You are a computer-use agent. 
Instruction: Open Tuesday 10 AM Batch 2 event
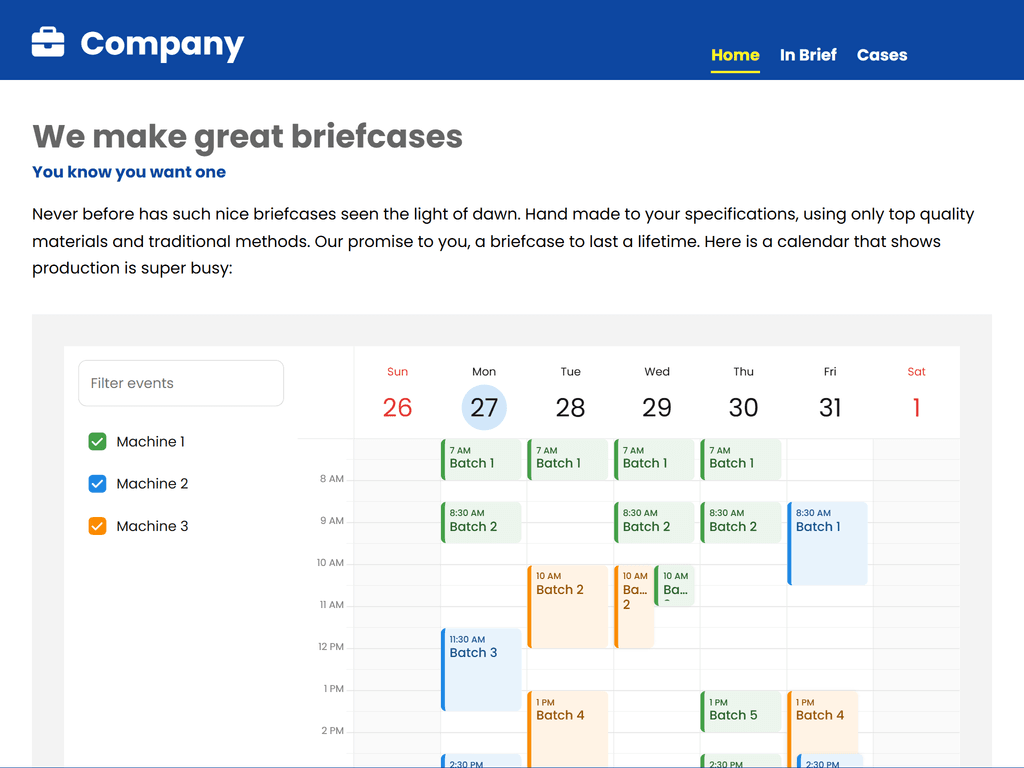coord(568,606)
